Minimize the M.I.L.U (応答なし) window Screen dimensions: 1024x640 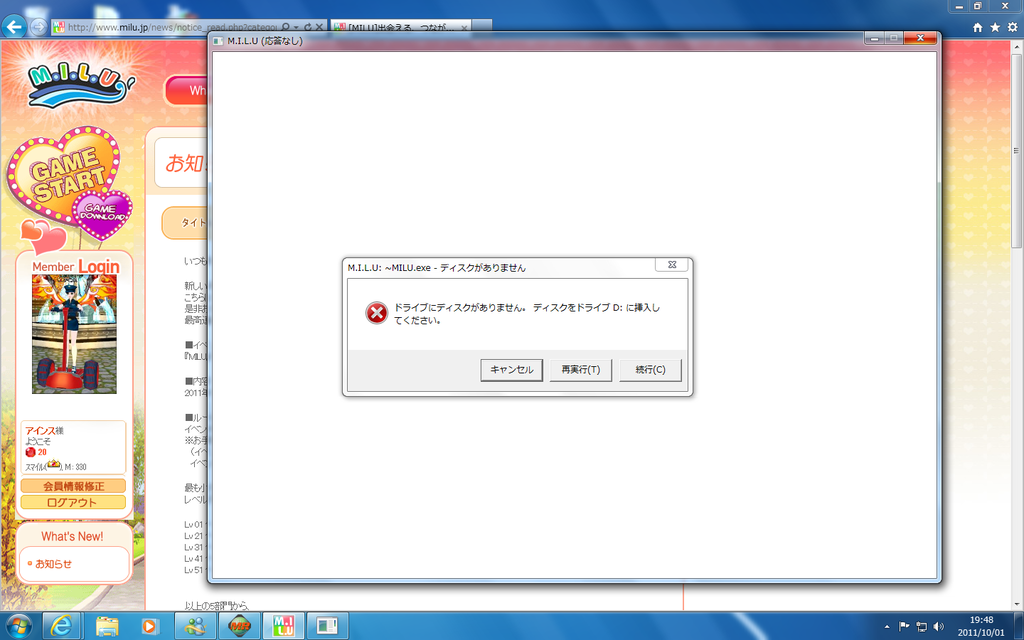(x=874, y=39)
